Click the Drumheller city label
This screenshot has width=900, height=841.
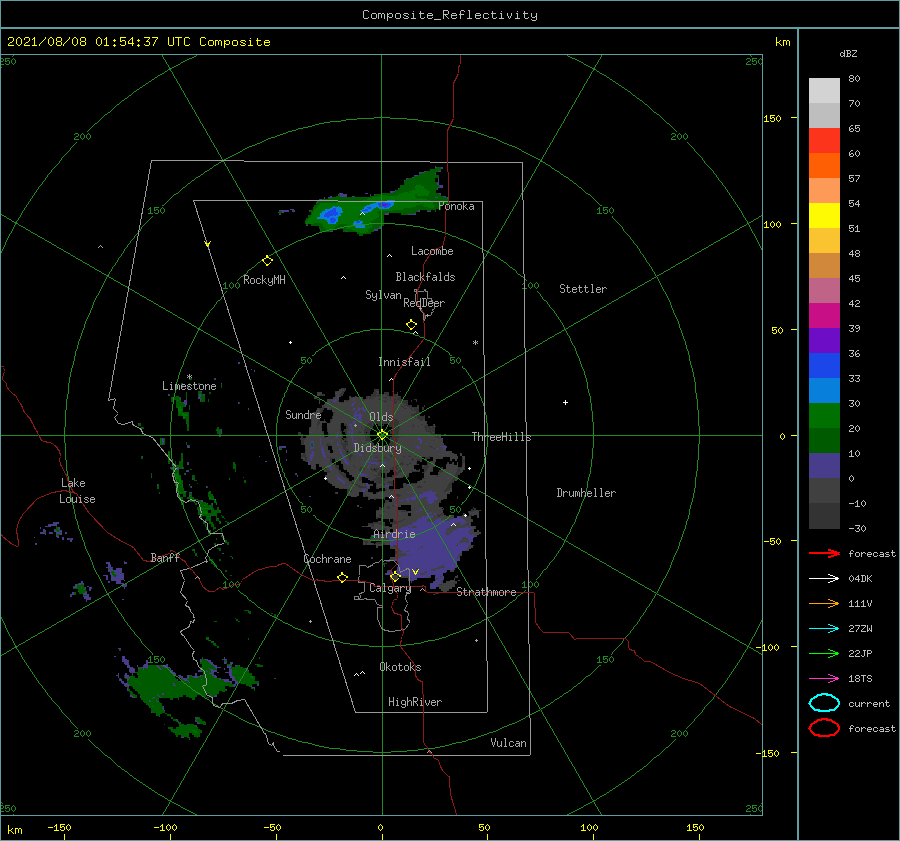586,493
